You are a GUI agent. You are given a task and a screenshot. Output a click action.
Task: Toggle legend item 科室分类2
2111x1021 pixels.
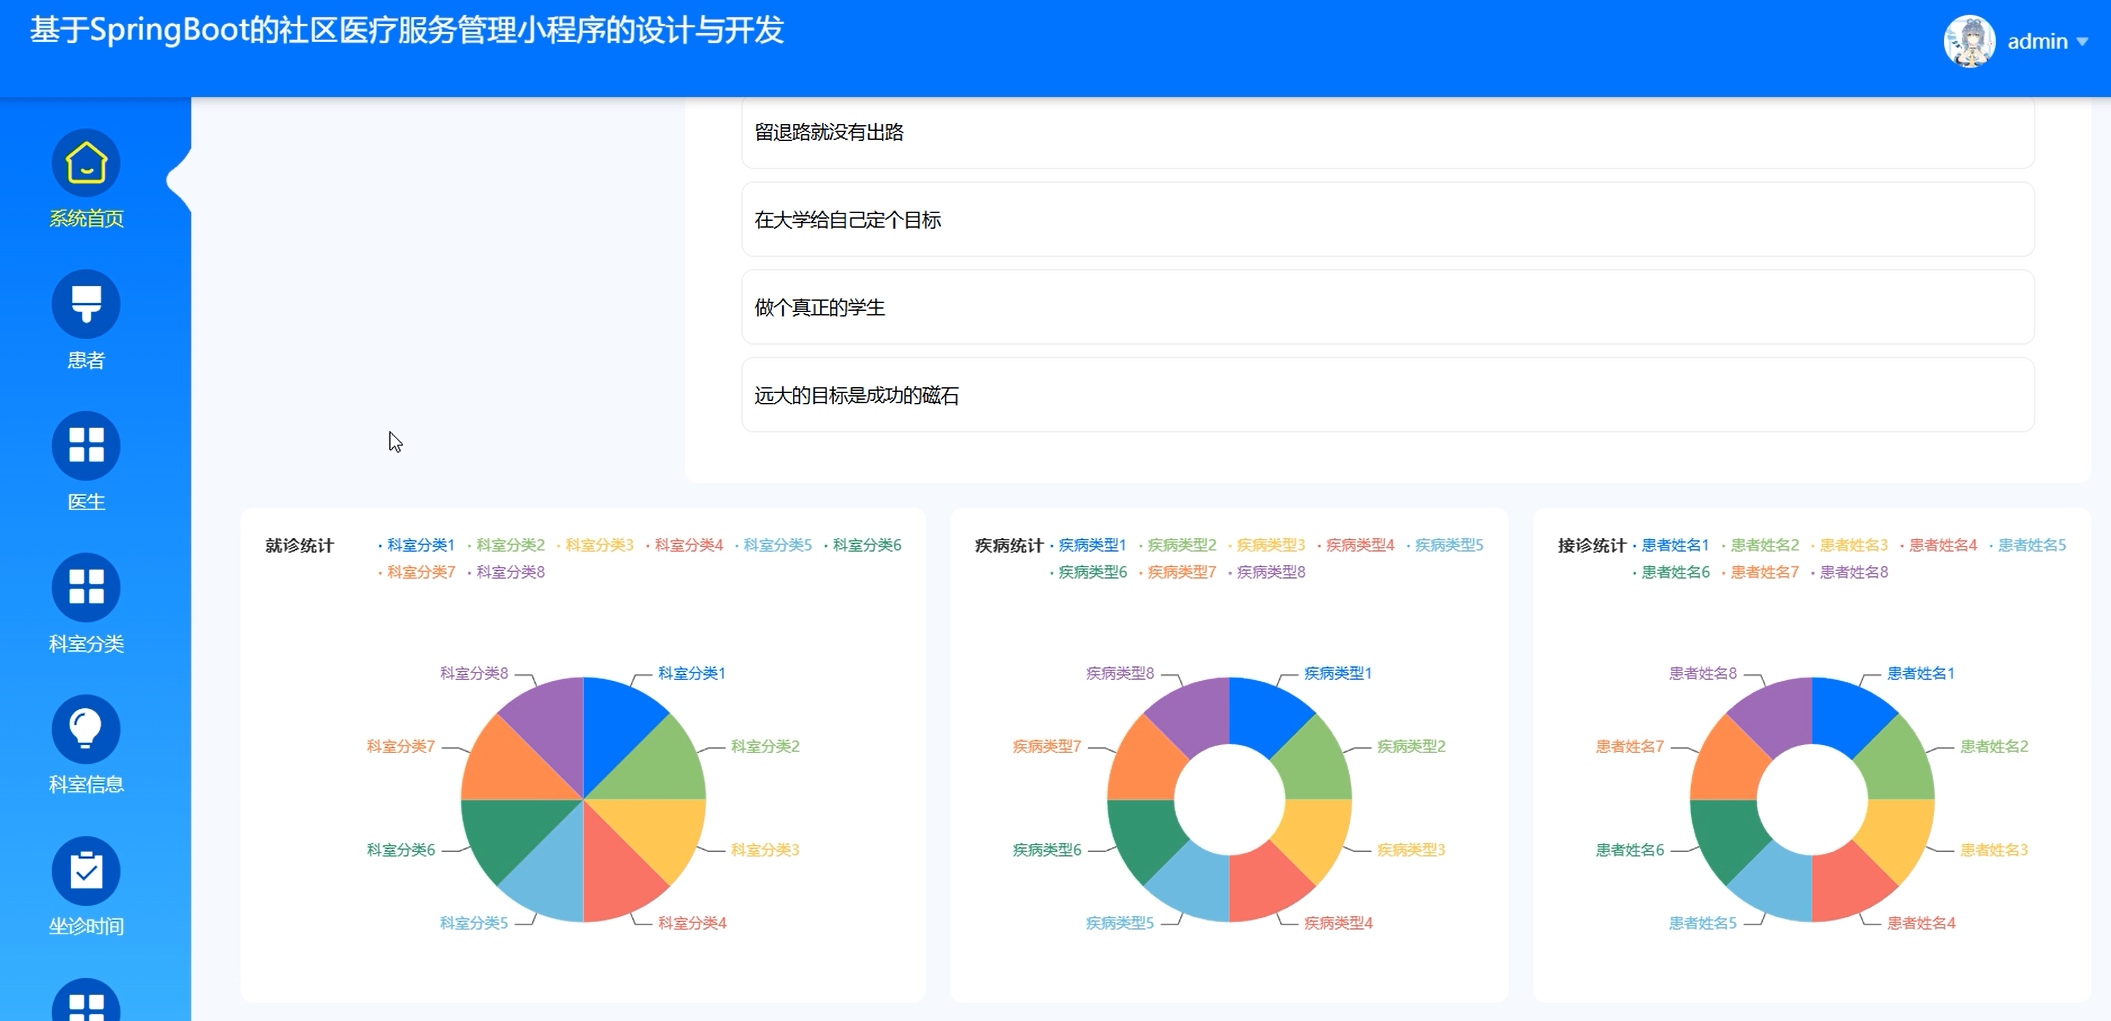coord(506,545)
